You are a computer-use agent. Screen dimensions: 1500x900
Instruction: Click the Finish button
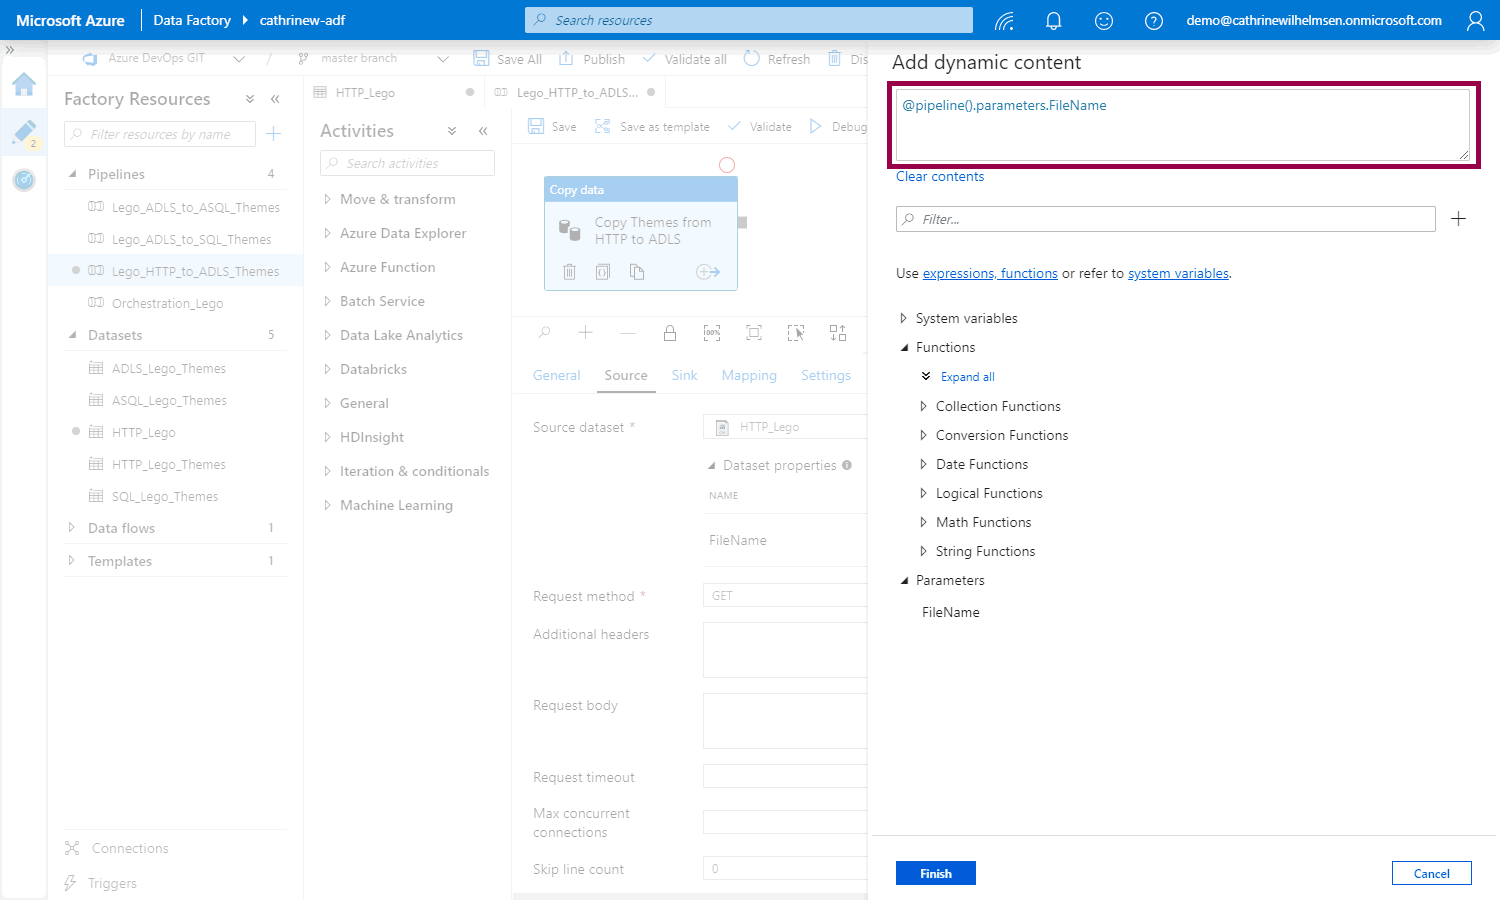935,873
